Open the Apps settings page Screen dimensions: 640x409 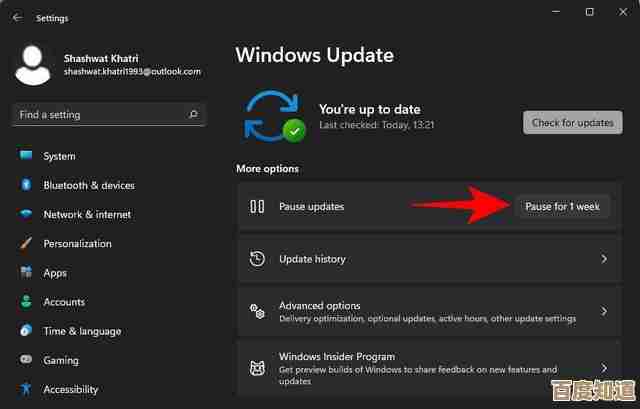click(x=55, y=273)
